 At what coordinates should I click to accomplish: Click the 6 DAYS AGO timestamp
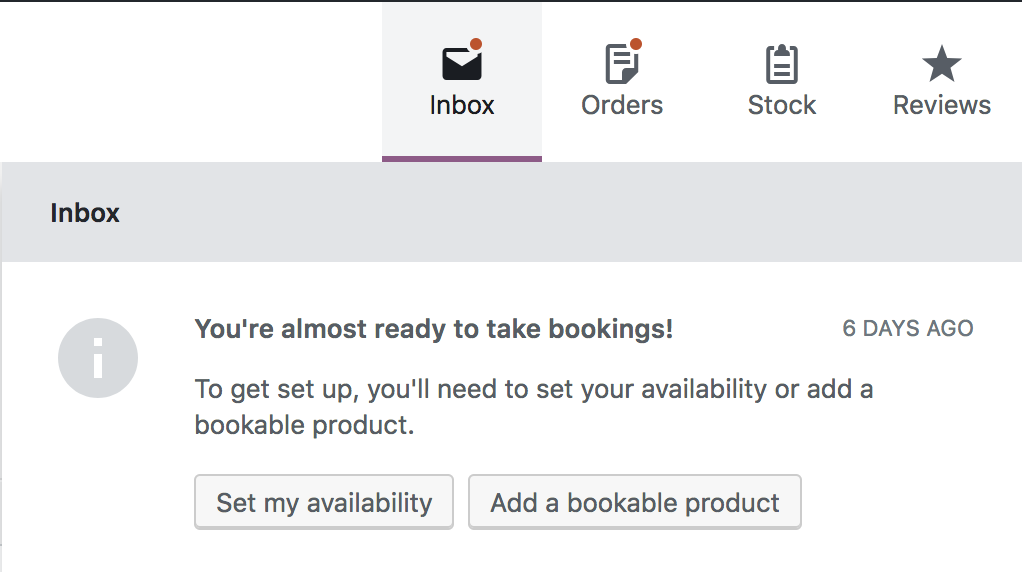(x=907, y=328)
